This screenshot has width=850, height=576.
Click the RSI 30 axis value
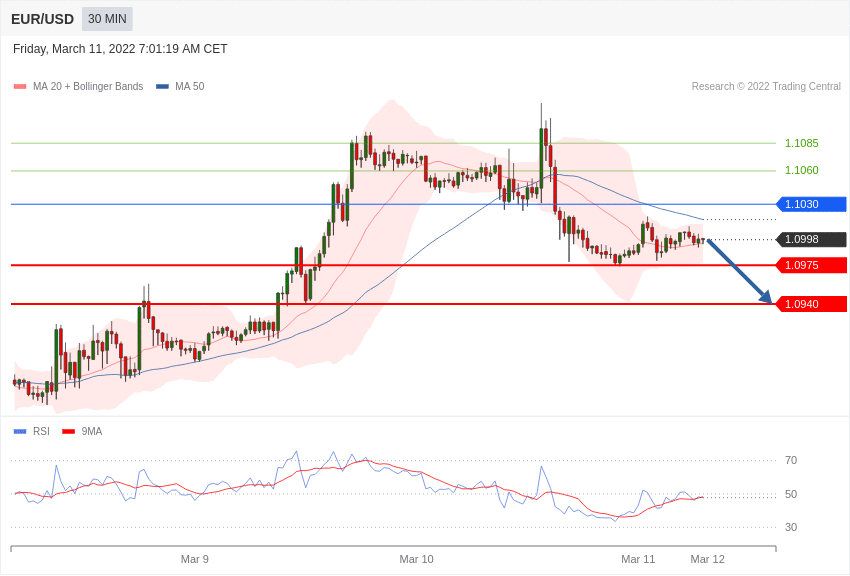pos(791,527)
